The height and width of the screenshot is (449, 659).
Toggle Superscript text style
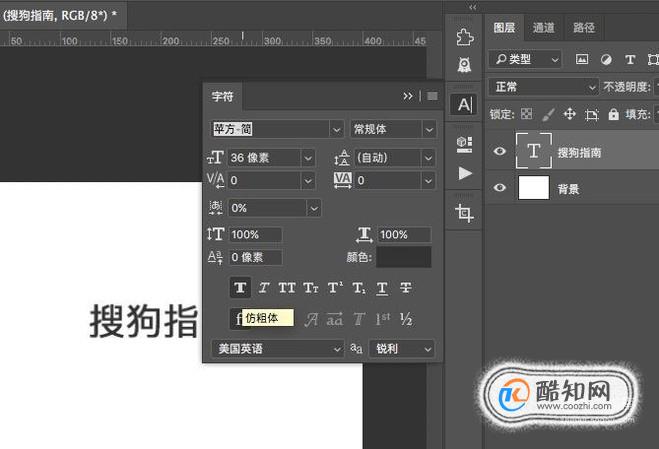pos(335,288)
